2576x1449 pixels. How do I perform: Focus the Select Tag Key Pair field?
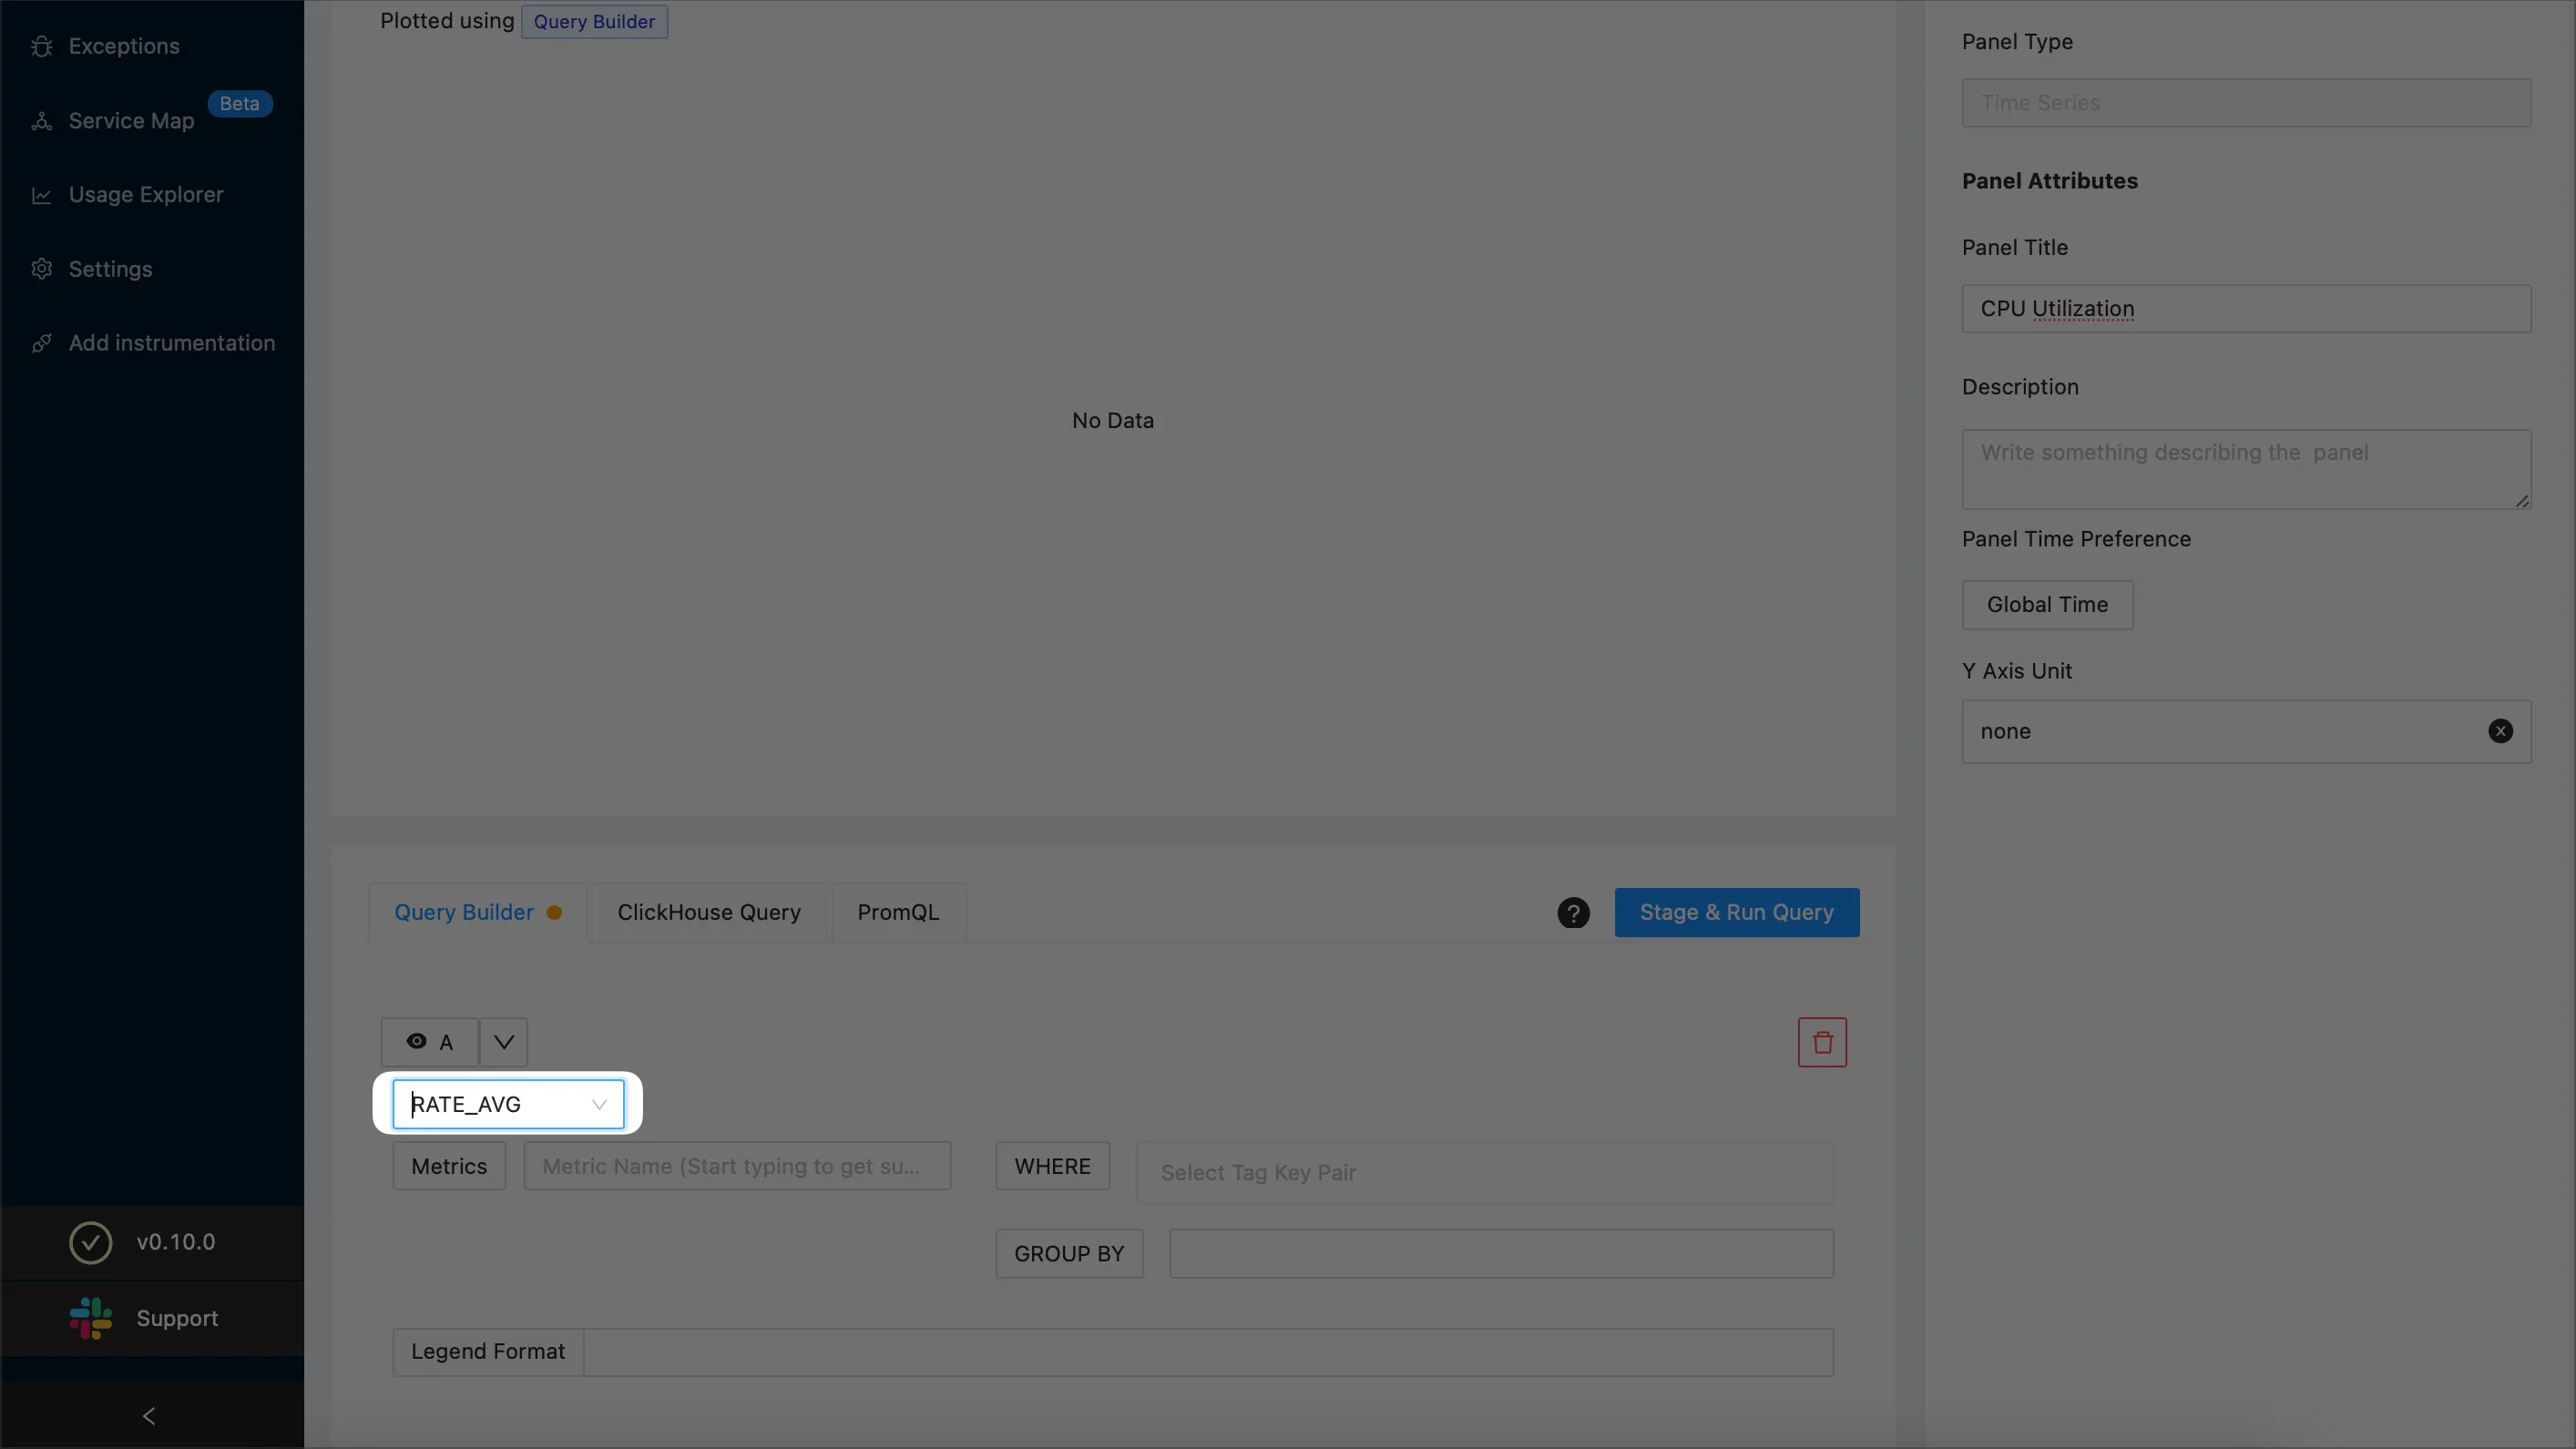1485,1173
